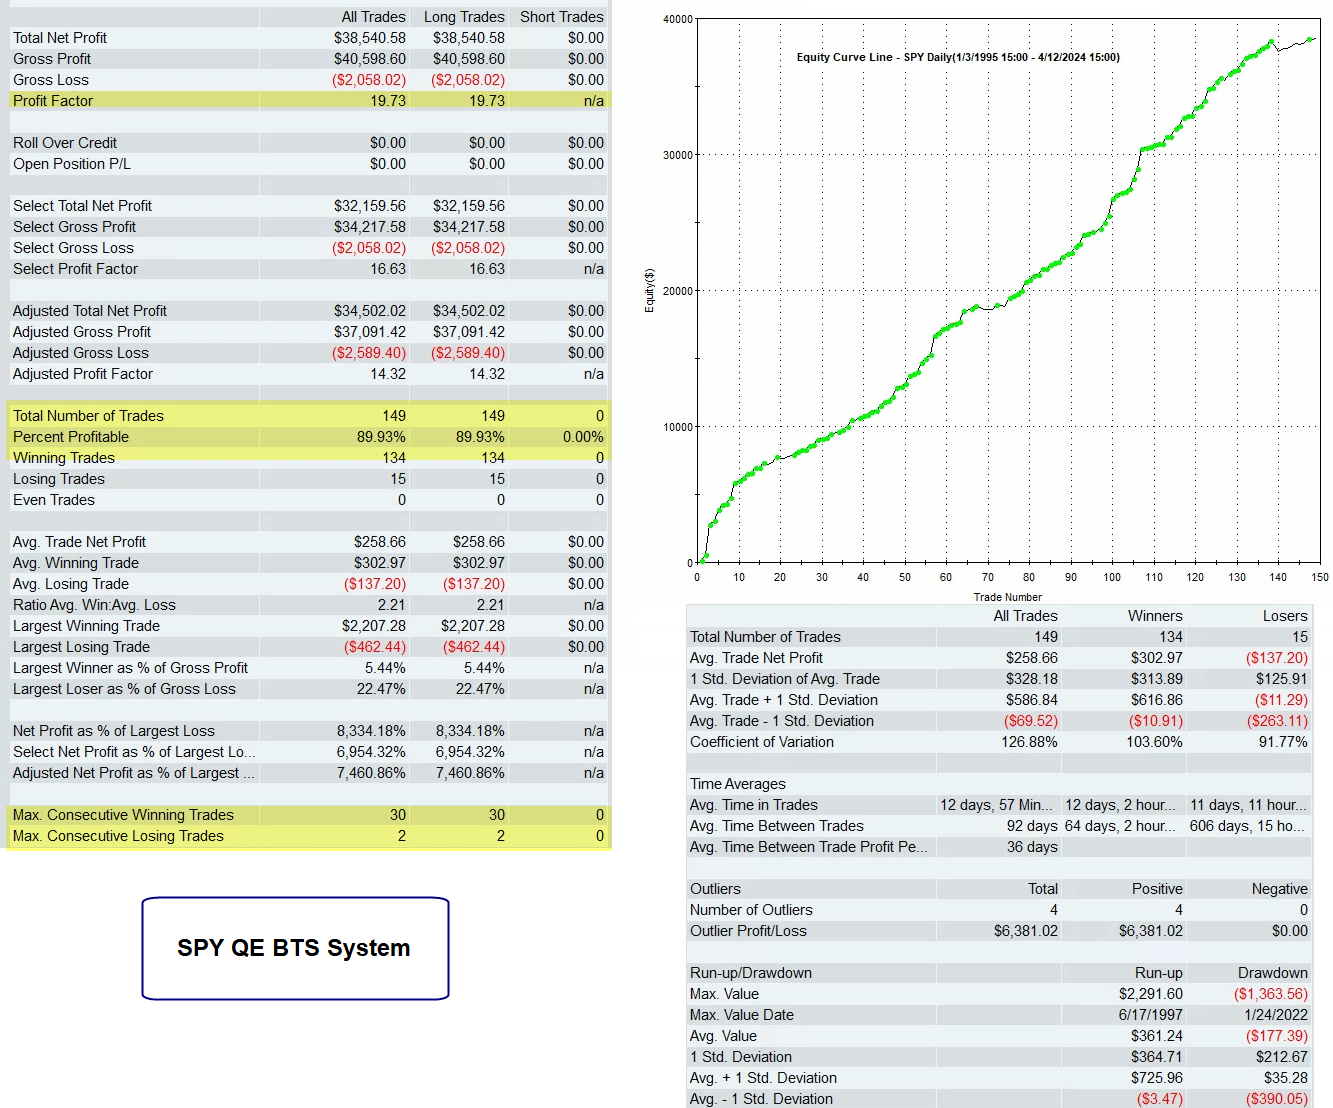The width and height of the screenshot is (1333, 1108).
Task: Select the Outlier Profit/Loss row
Action: pos(999,931)
